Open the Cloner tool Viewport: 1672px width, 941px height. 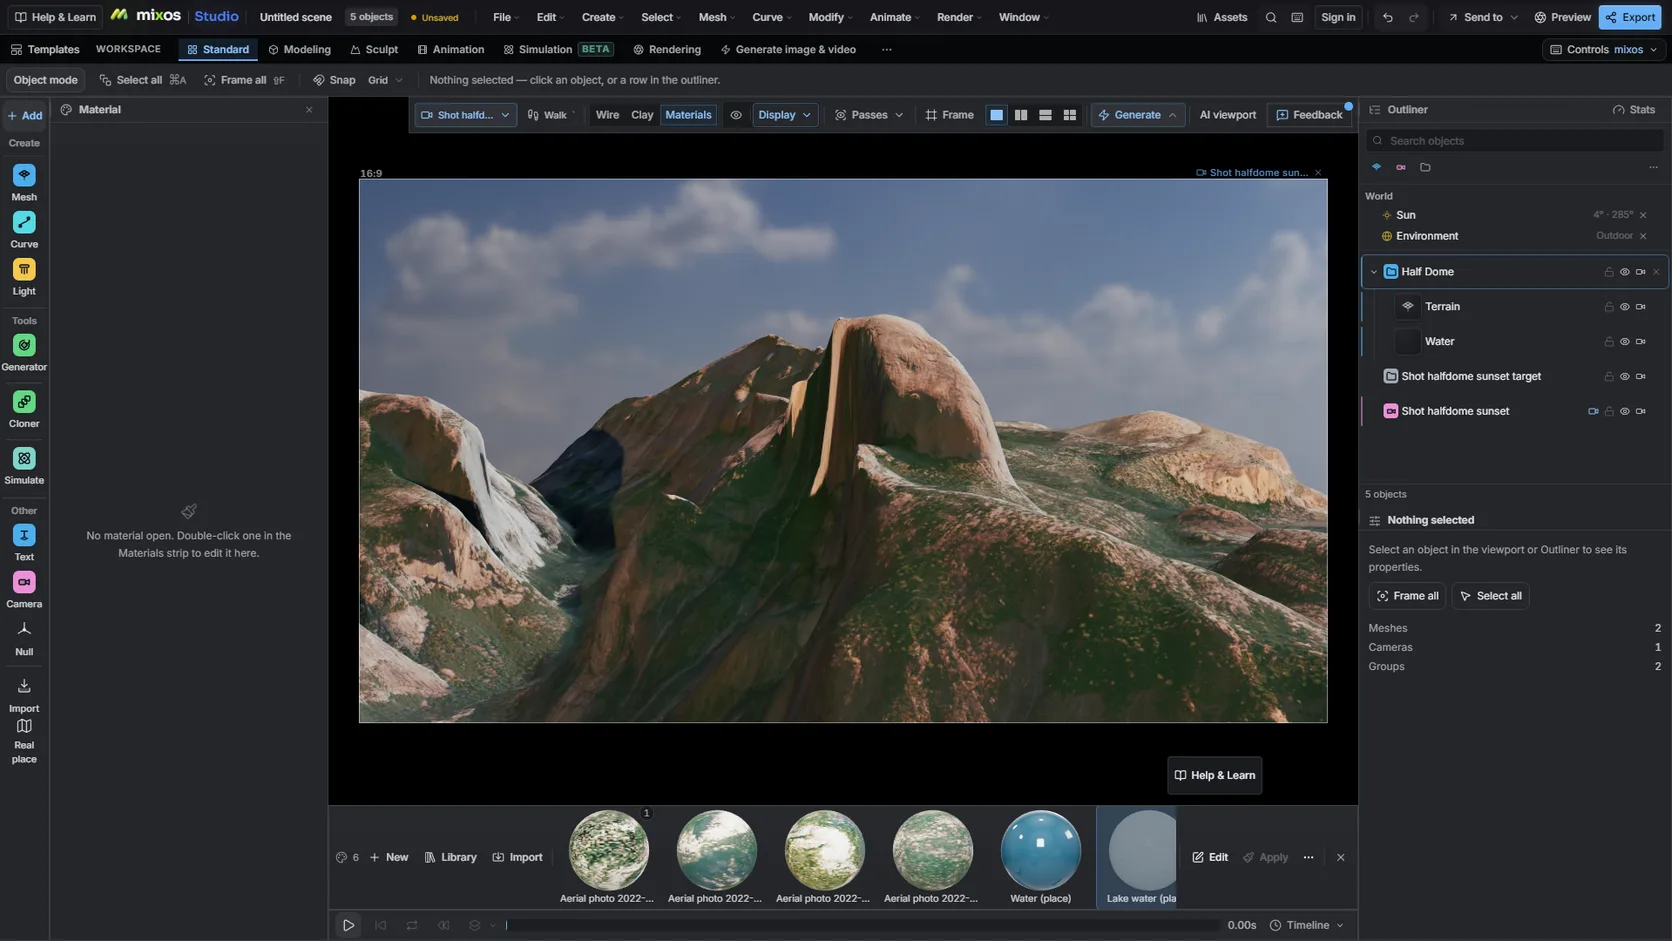[24, 409]
